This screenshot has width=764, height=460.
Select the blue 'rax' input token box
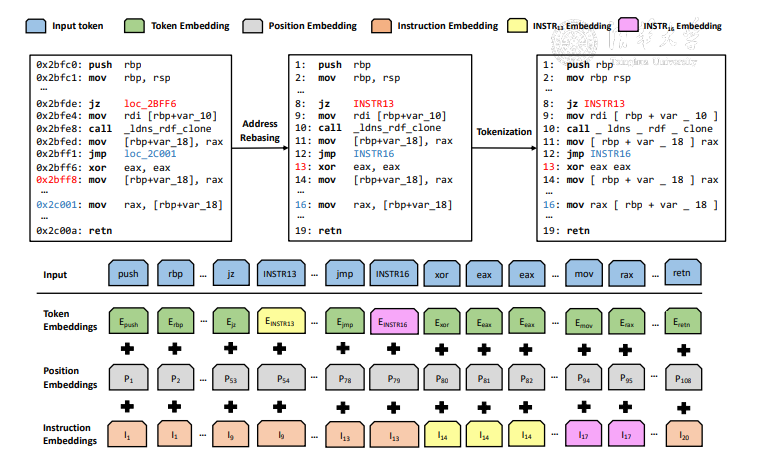(627, 273)
